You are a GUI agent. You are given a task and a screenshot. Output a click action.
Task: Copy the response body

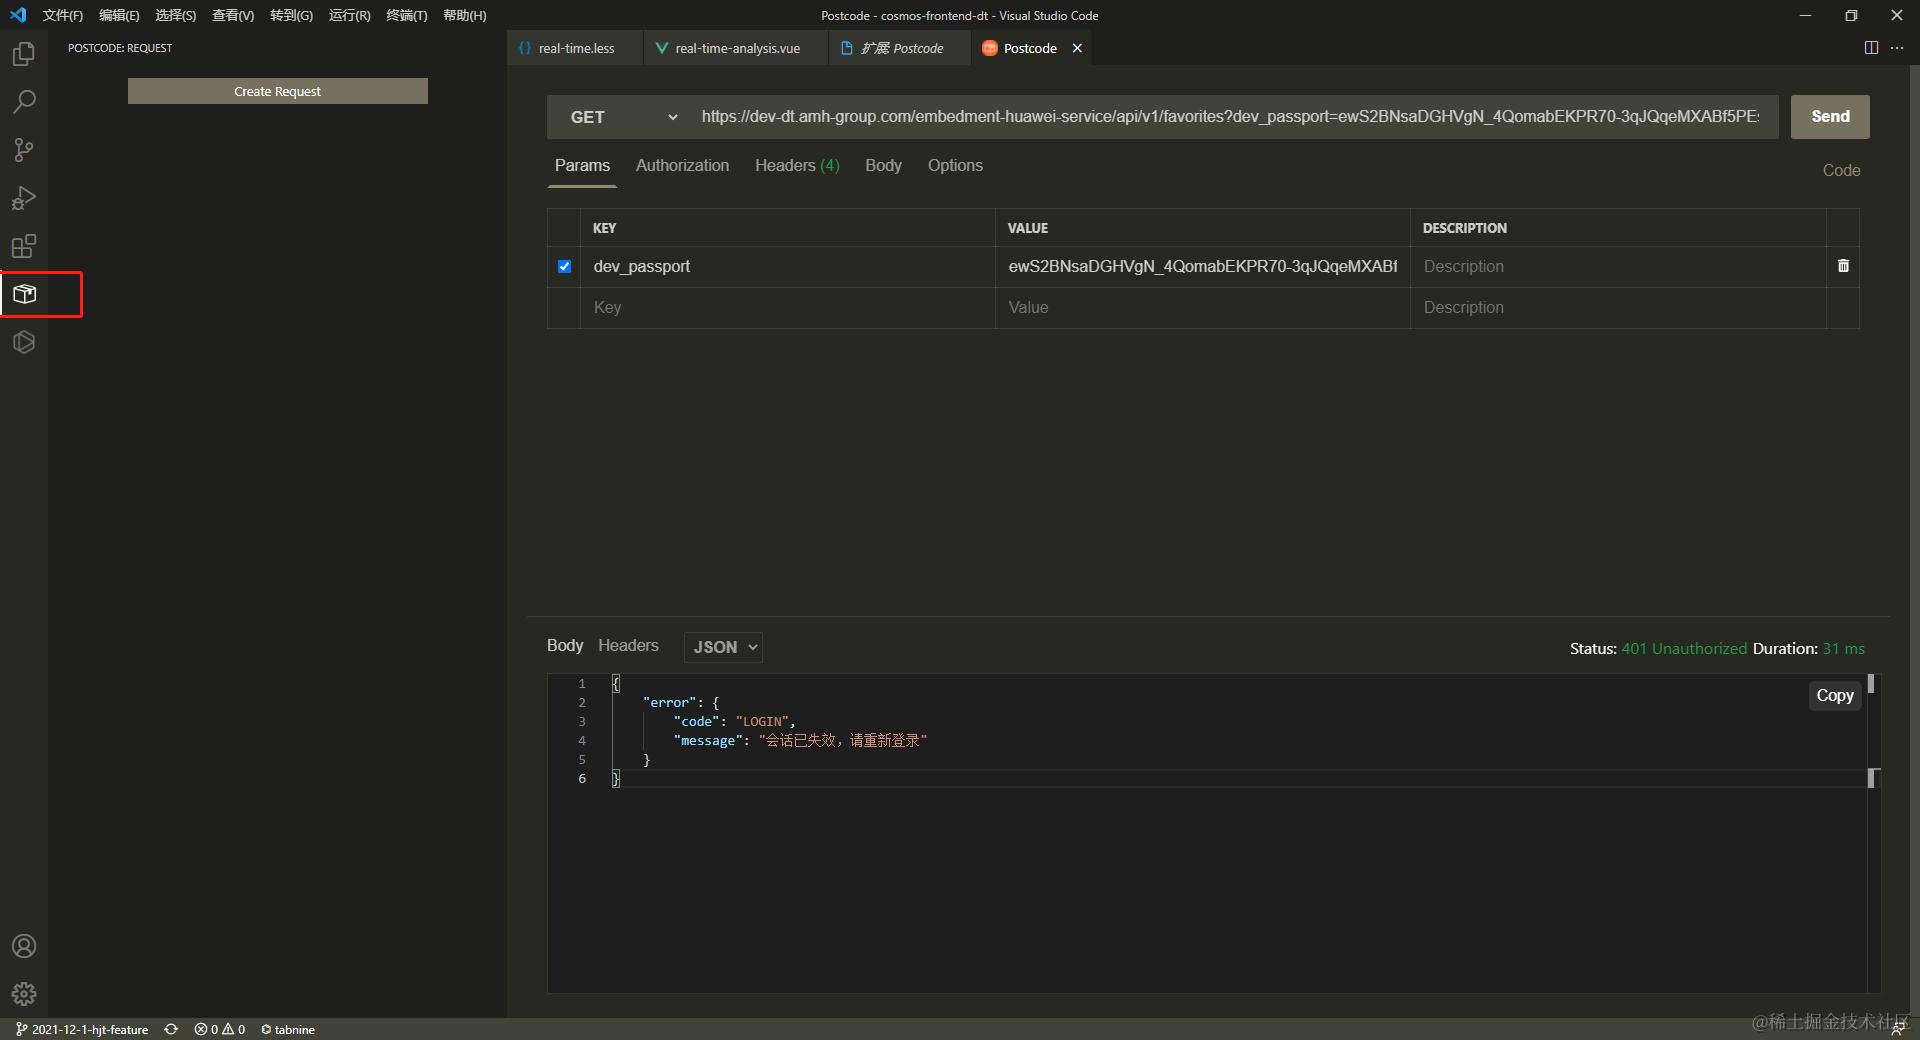pyautogui.click(x=1835, y=695)
